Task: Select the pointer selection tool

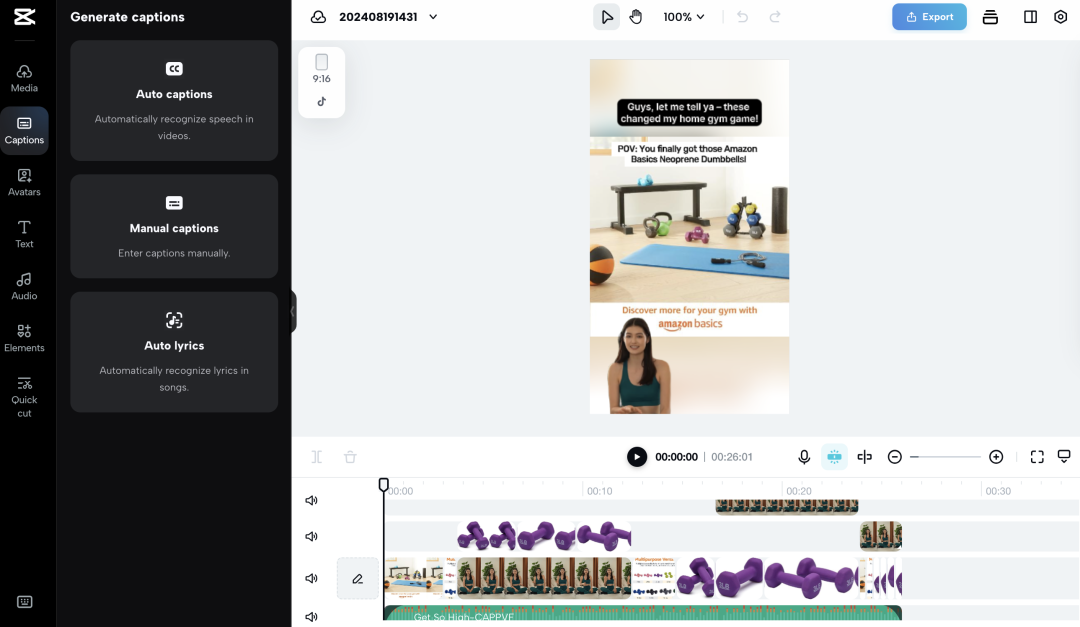Action: click(607, 17)
